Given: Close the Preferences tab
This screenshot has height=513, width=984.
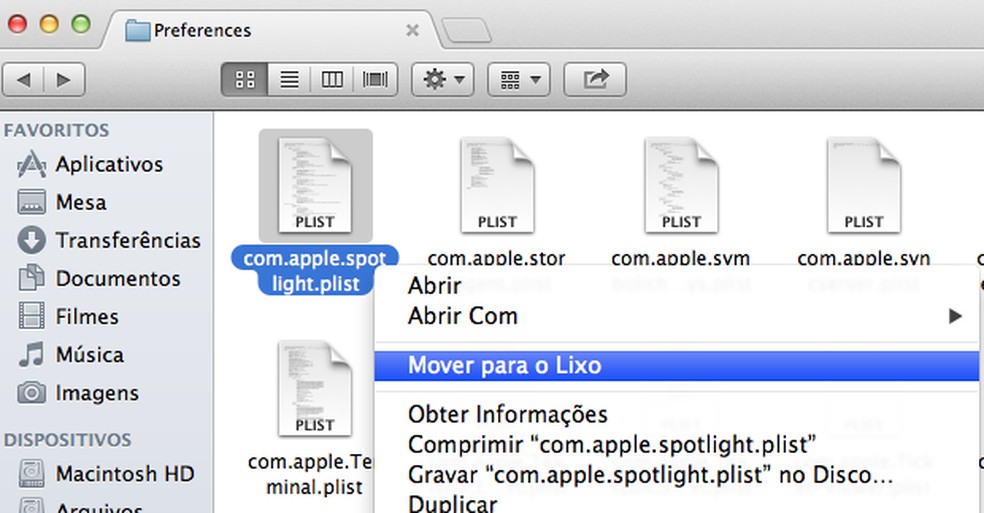Looking at the screenshot, I should (x=412, y=30).
